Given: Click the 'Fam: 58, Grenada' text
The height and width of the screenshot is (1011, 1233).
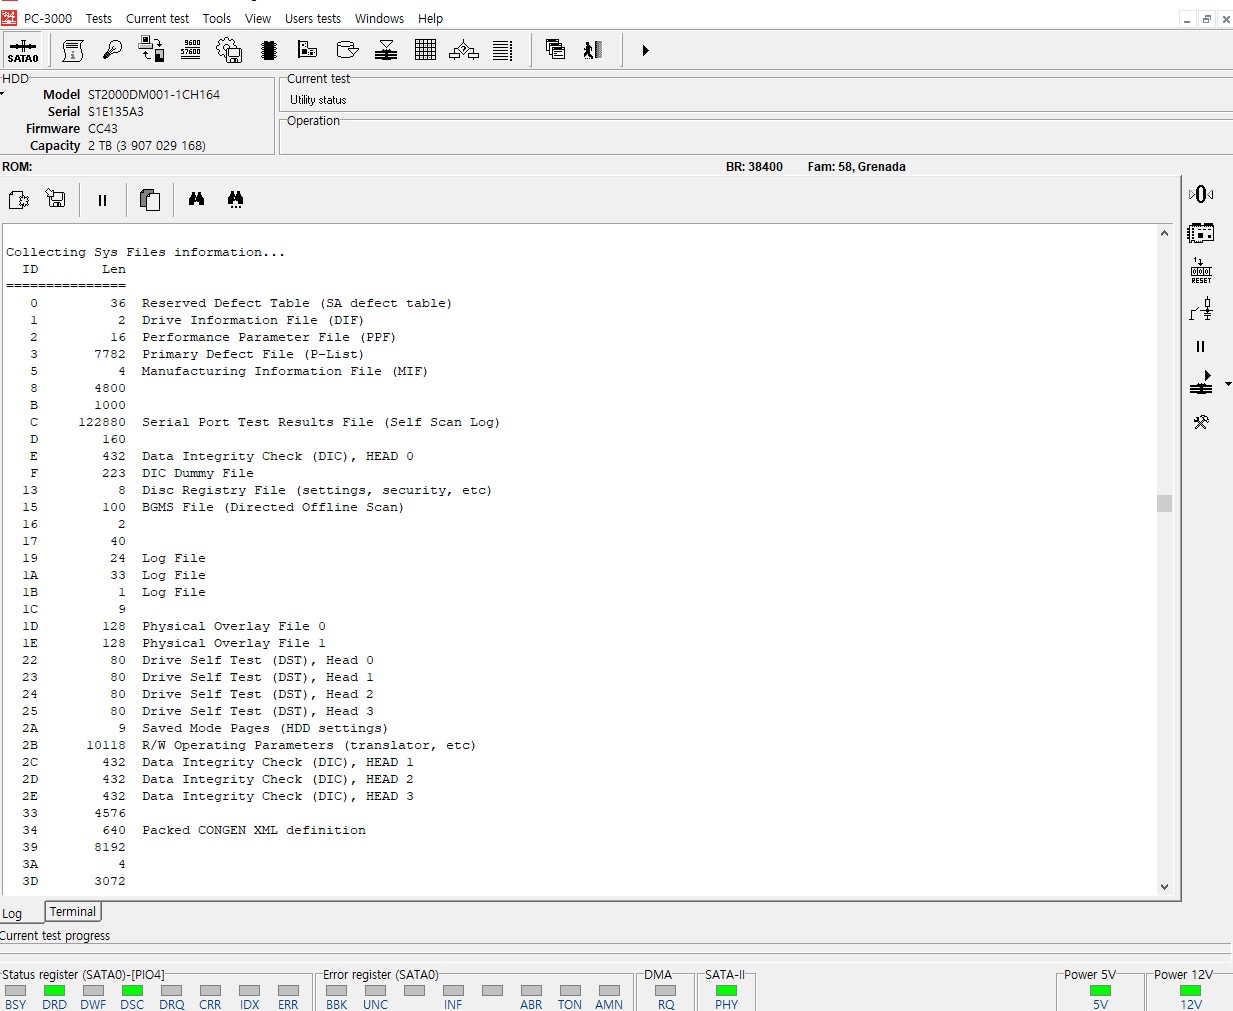Looking at the screenshot, I should pos(857,167).
